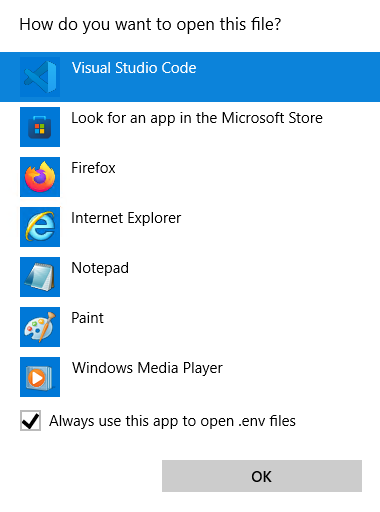Choose the 'Paint' label

87,318
